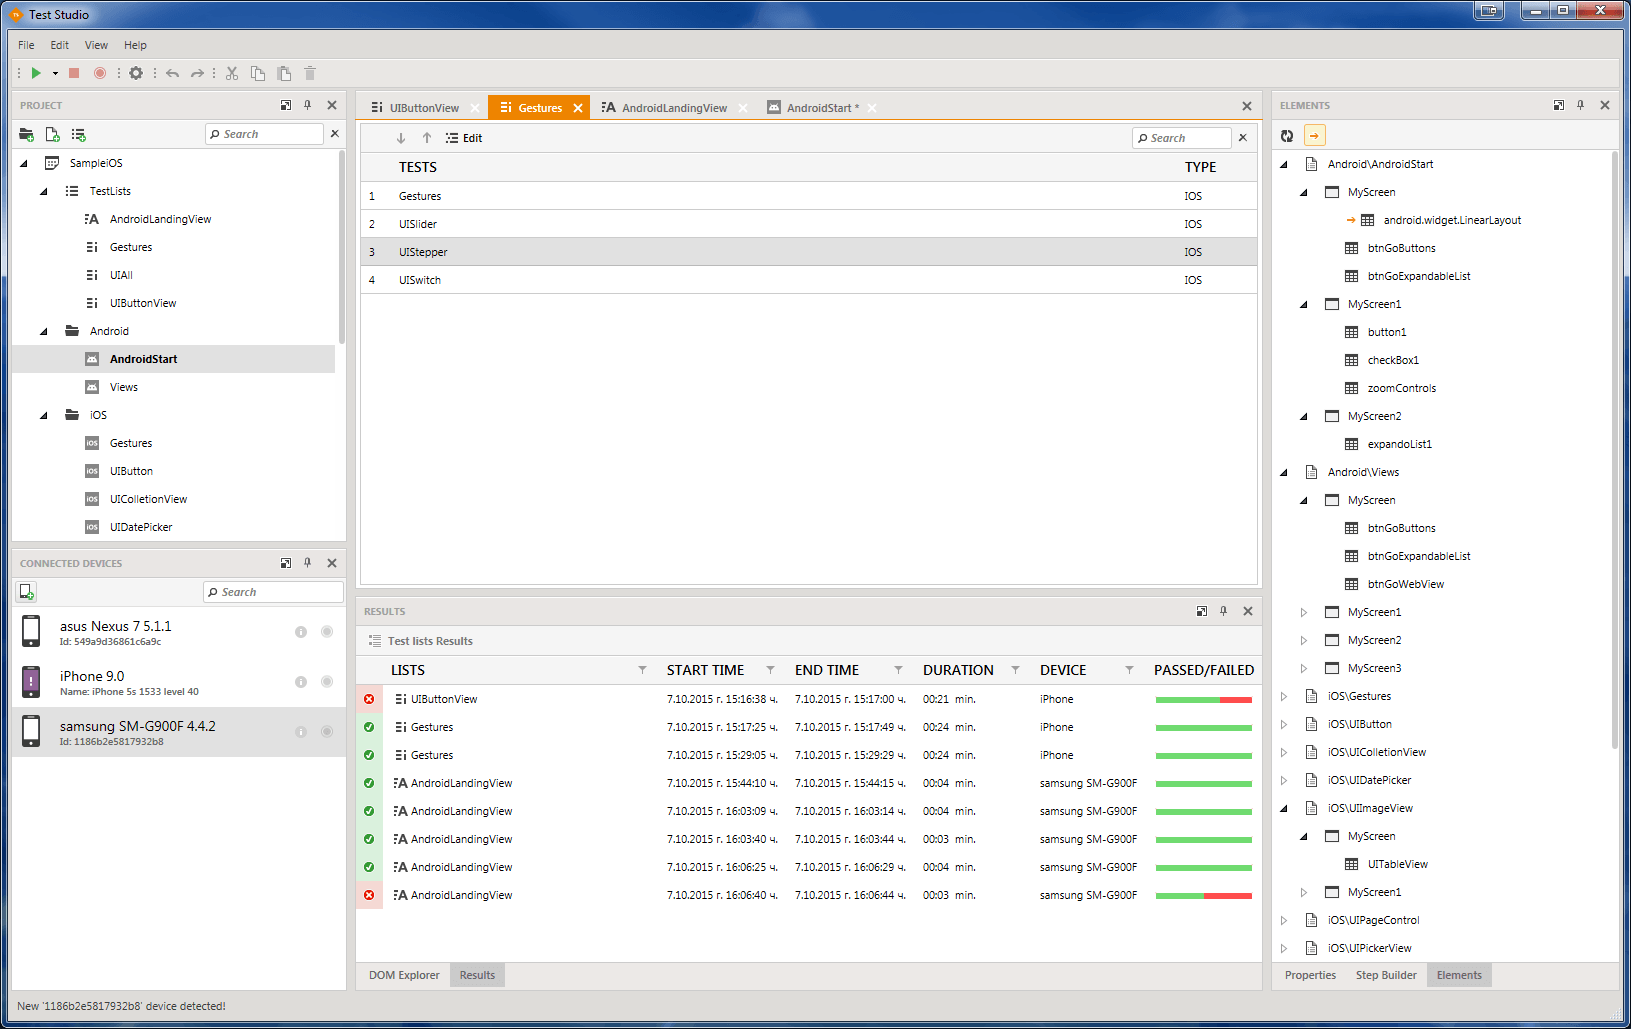1631x1029 pixels.
Task: Click the add folder icon in Project panel
Action: pyautogui.click(x=27, y=135)
